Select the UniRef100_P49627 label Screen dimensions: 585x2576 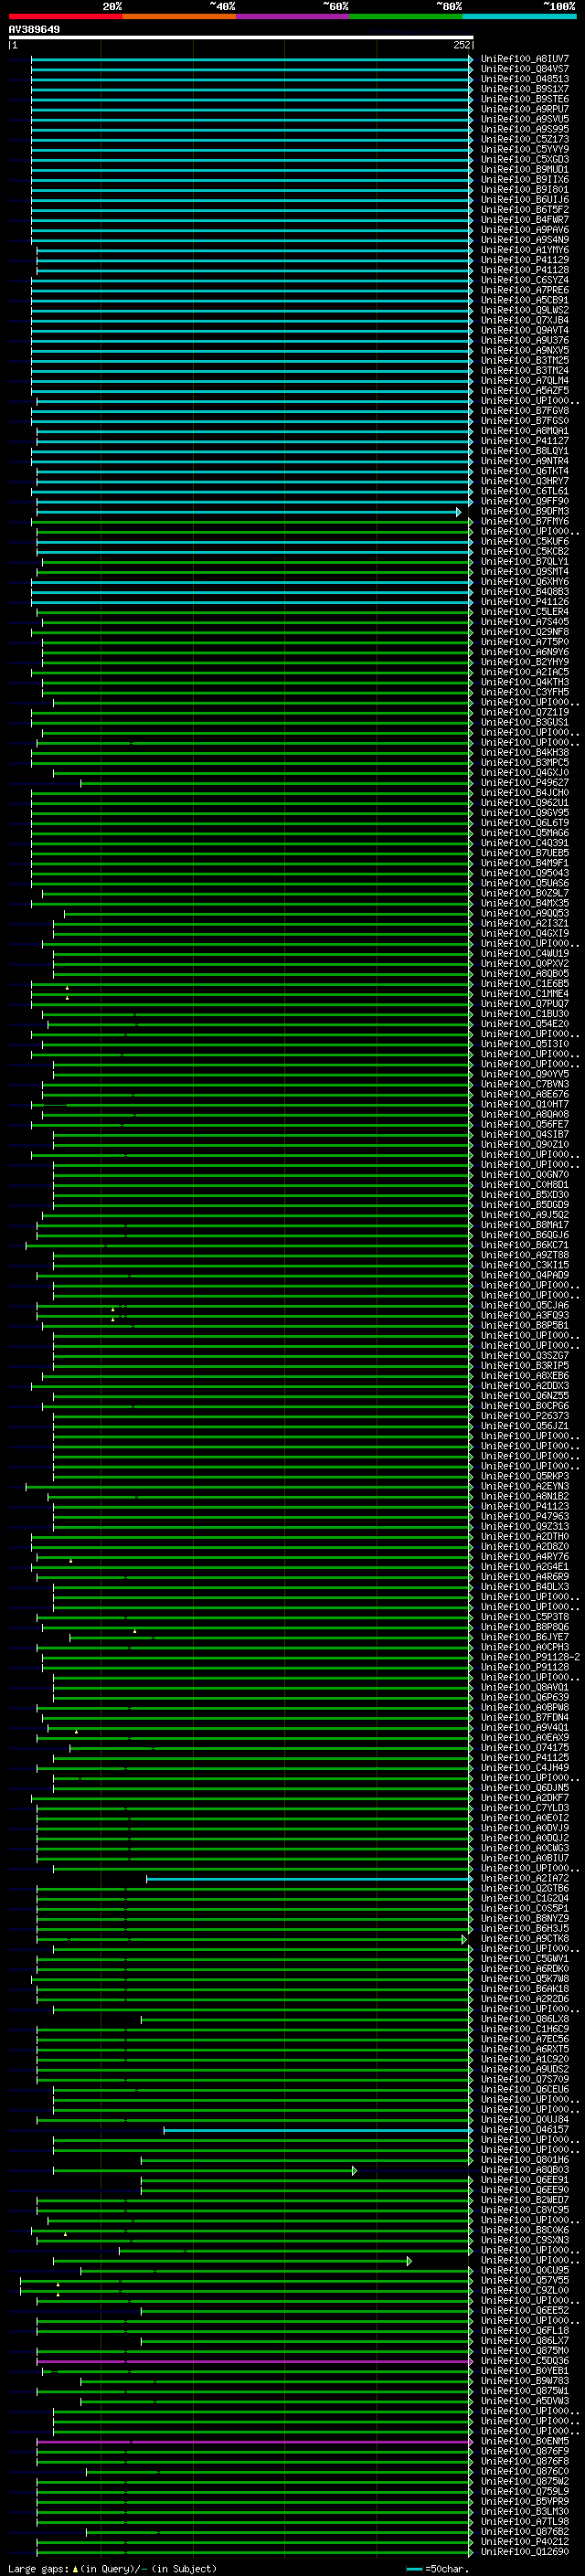point(524,783)
